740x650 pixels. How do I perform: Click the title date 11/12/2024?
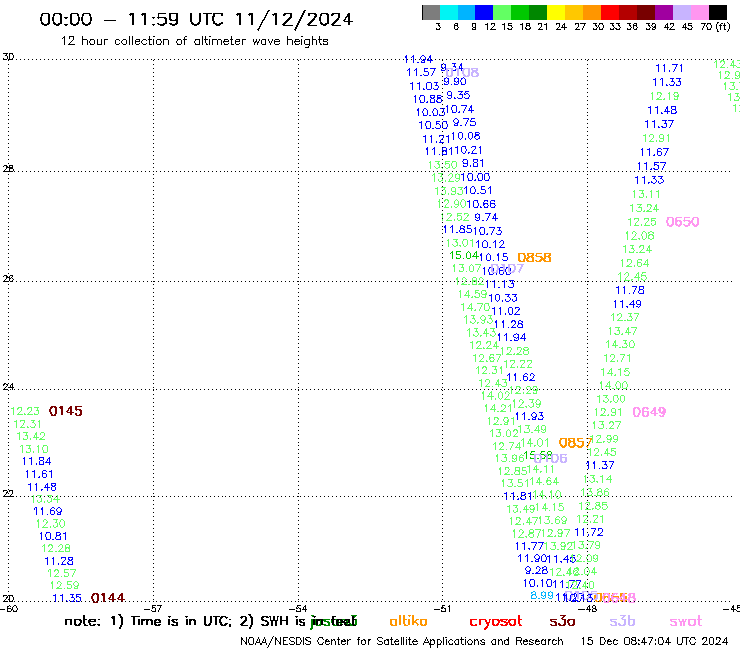[294, 20]
